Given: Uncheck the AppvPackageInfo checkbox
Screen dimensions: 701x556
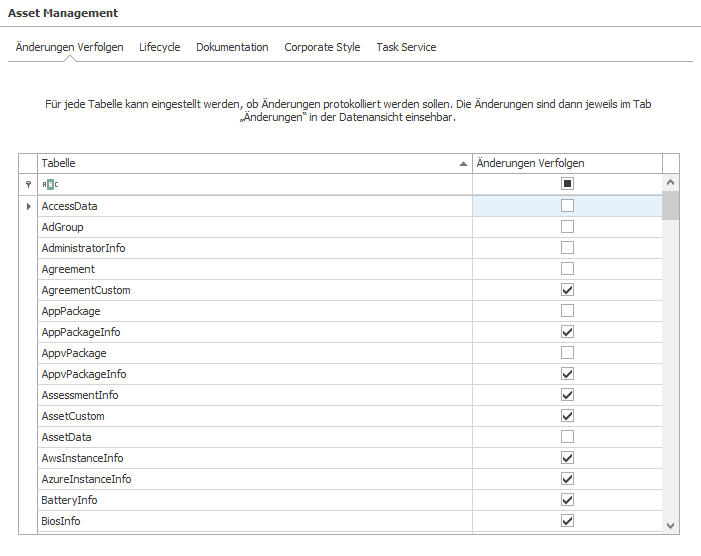Looking at the screenshot, I should pyautogui.click(x=567, y=374).
